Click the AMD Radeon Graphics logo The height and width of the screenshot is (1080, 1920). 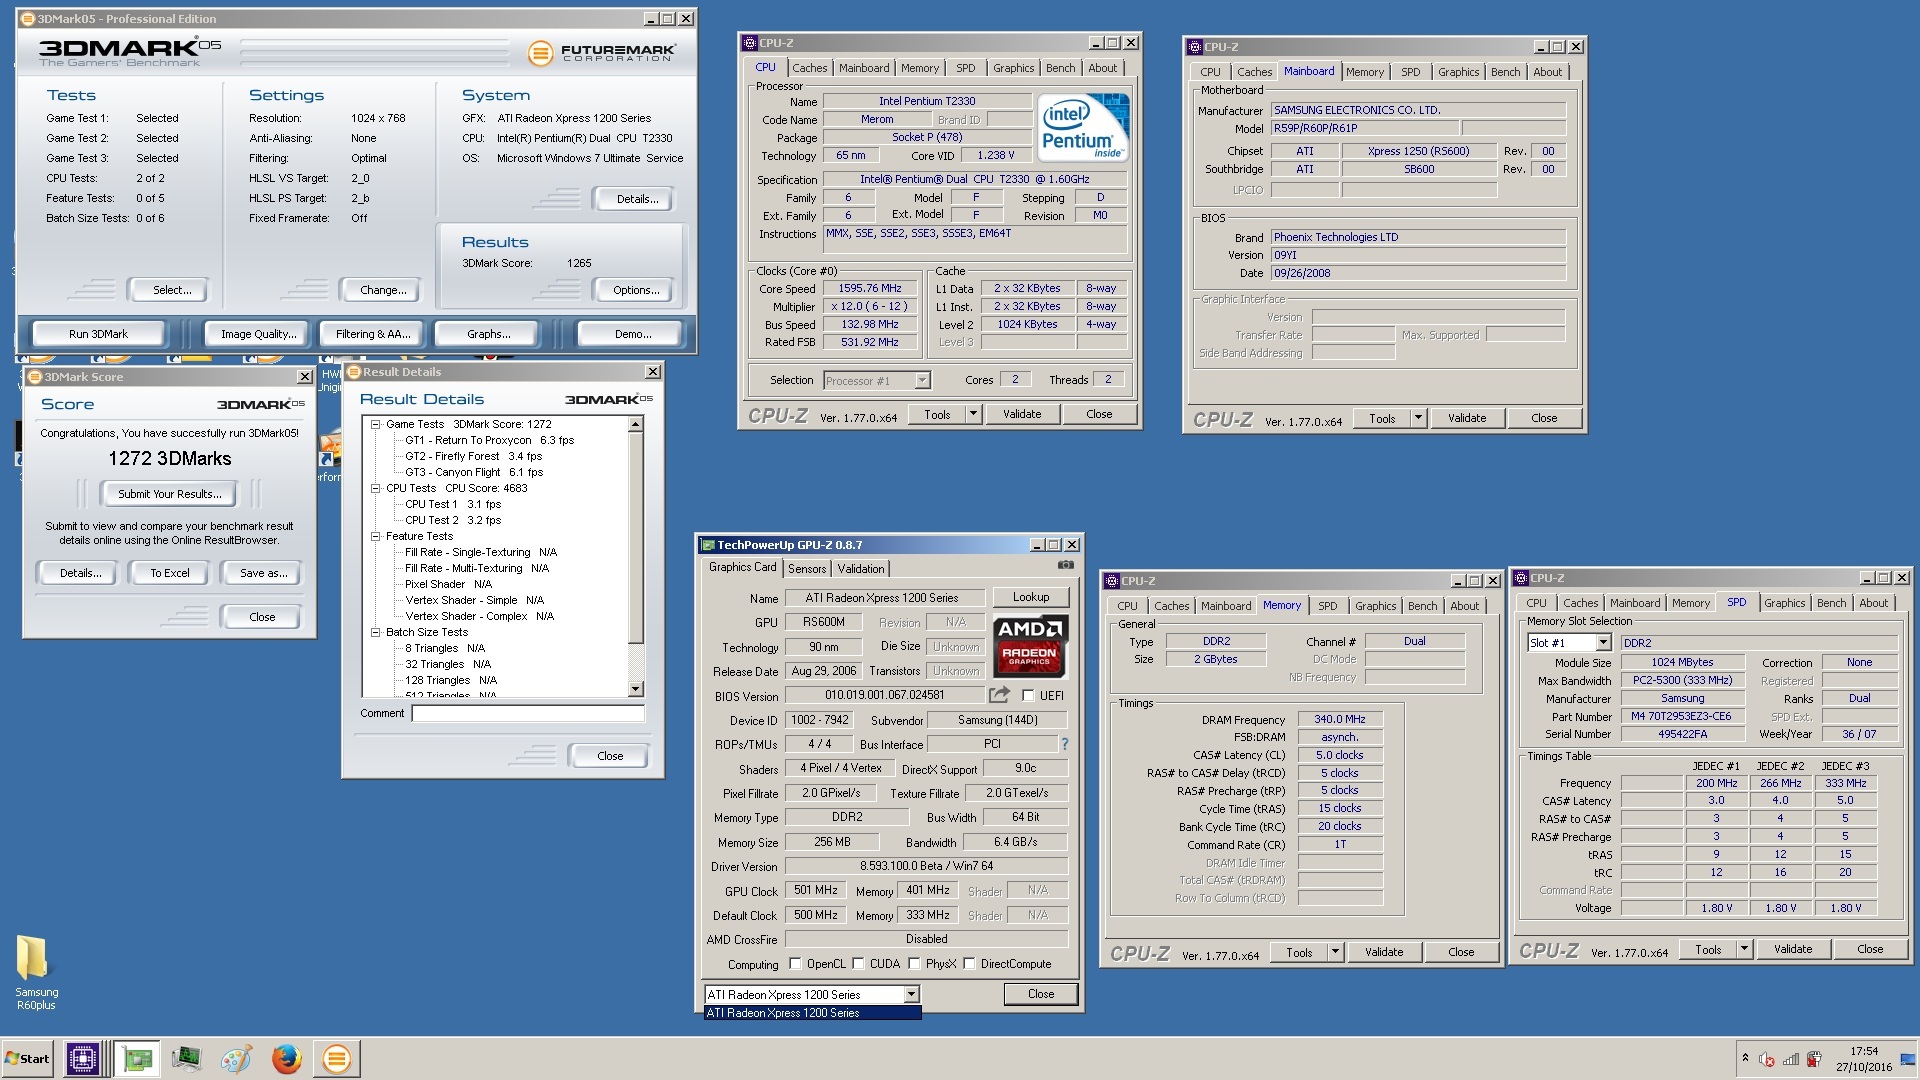(1030, 646)
